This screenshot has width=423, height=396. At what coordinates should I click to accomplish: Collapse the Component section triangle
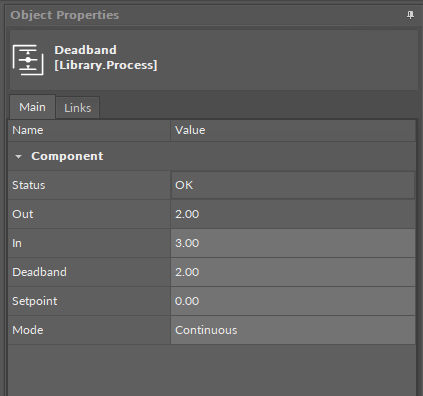click(18, 156)
